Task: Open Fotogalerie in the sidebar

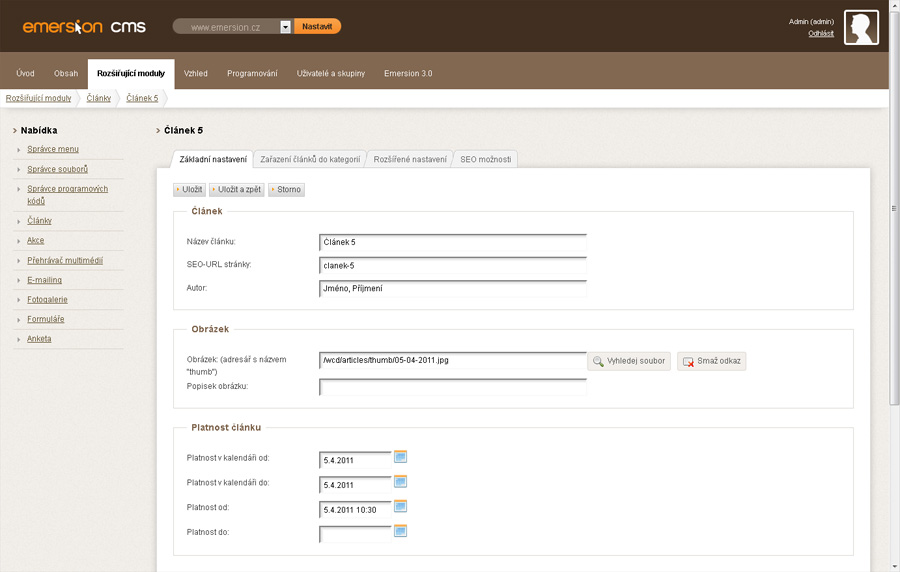Action: [x=47, y=300]
